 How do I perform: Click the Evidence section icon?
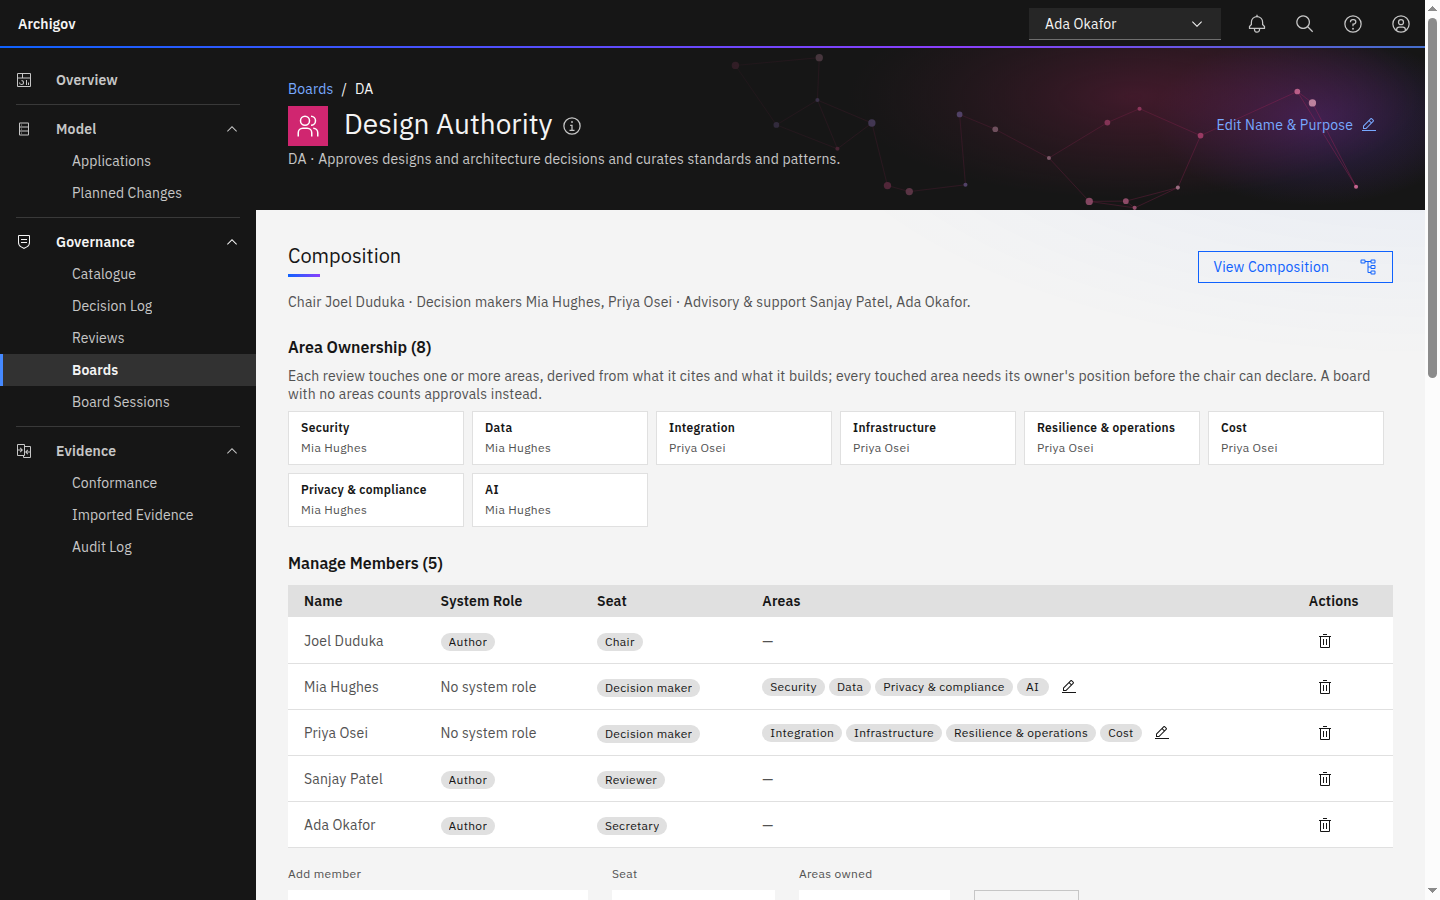coord(24,451)
